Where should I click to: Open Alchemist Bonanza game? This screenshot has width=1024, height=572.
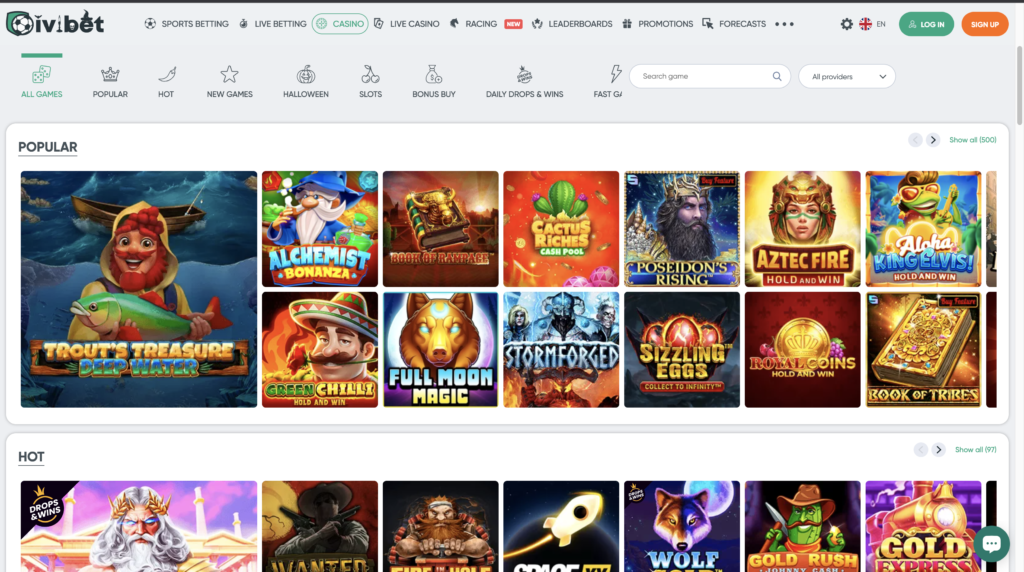pos(320,229)
